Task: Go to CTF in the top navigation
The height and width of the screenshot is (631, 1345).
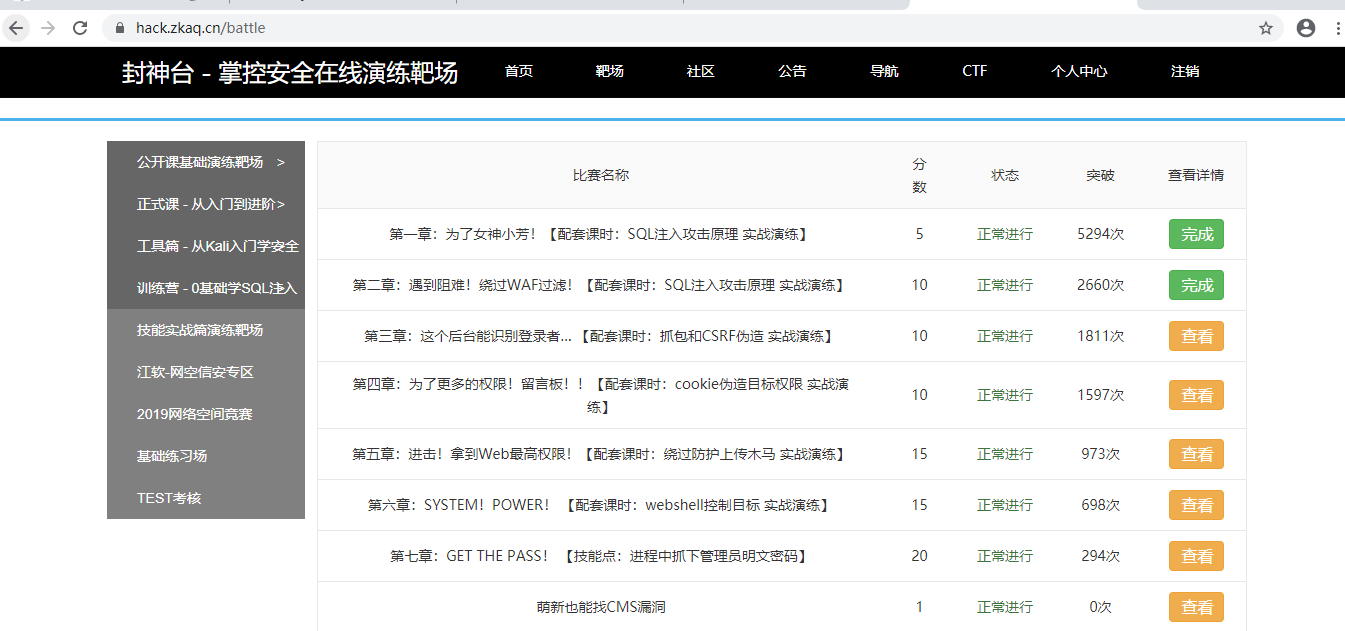Action: pyautogui.click(x=974, y=71)
